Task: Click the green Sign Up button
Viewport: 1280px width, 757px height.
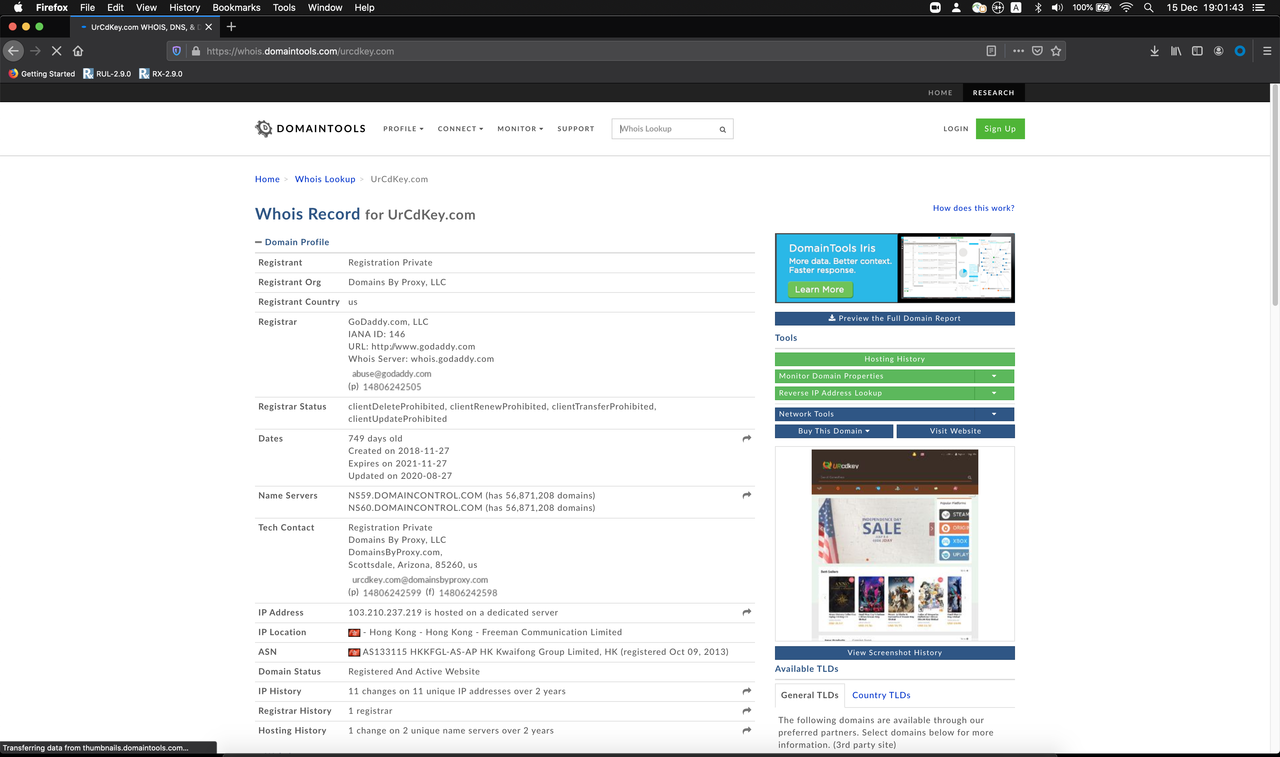Action: pos(1000,129)
